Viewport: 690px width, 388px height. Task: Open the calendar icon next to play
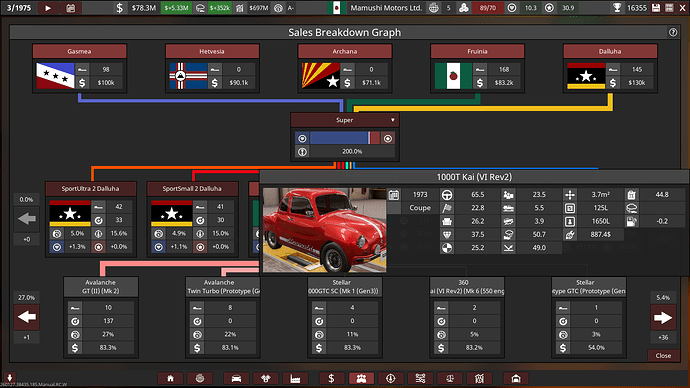[x=70, y=8]
